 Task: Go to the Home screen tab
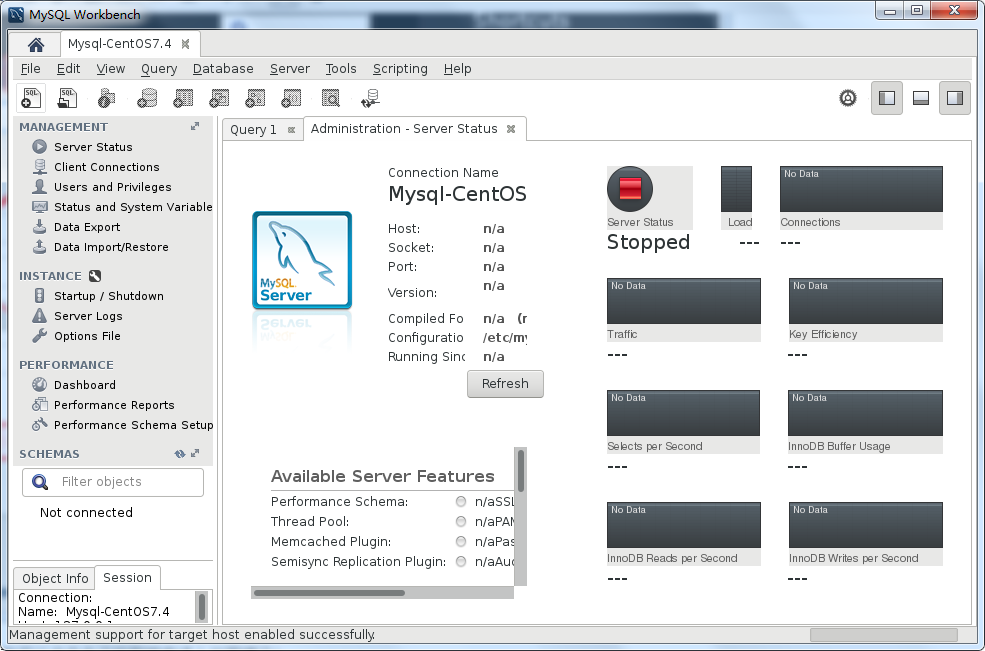[36, 45]
